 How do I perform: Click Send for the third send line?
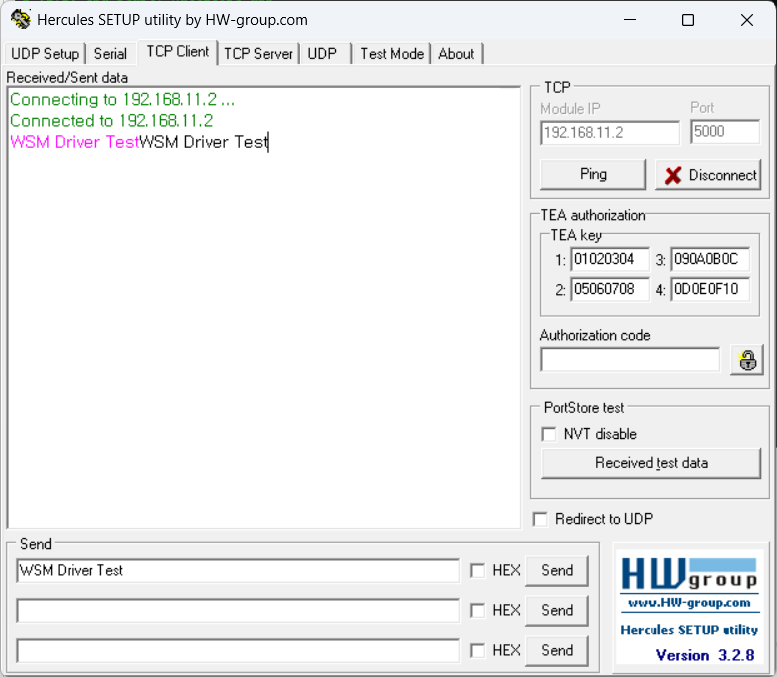557,650
